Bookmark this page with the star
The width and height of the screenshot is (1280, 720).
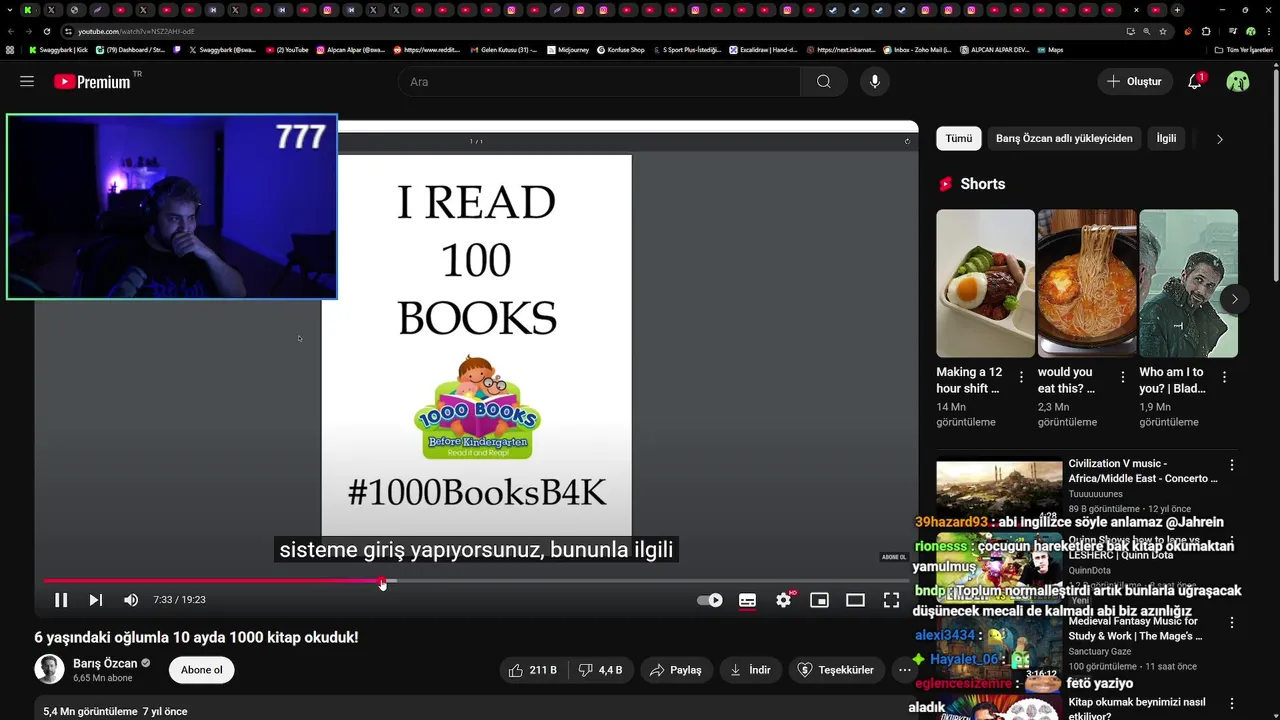pyautogui.click(x=1163, y=31)
